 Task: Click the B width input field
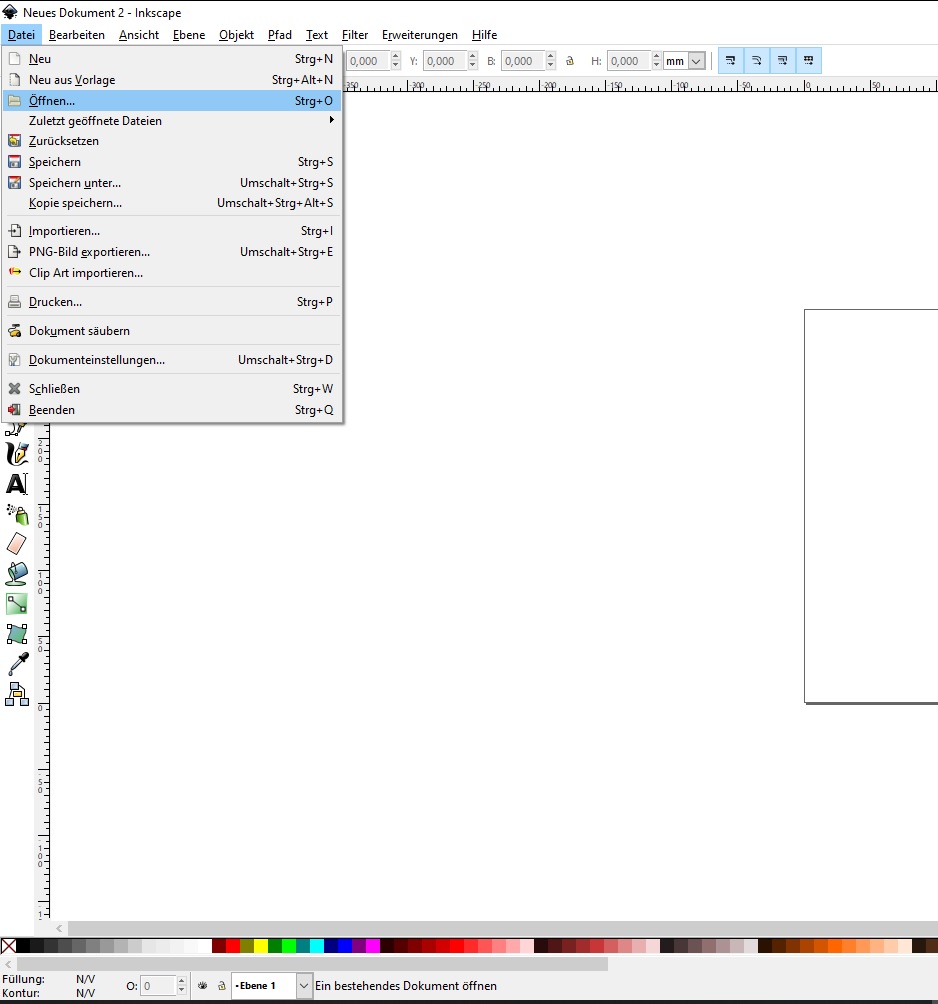(524, 61)
